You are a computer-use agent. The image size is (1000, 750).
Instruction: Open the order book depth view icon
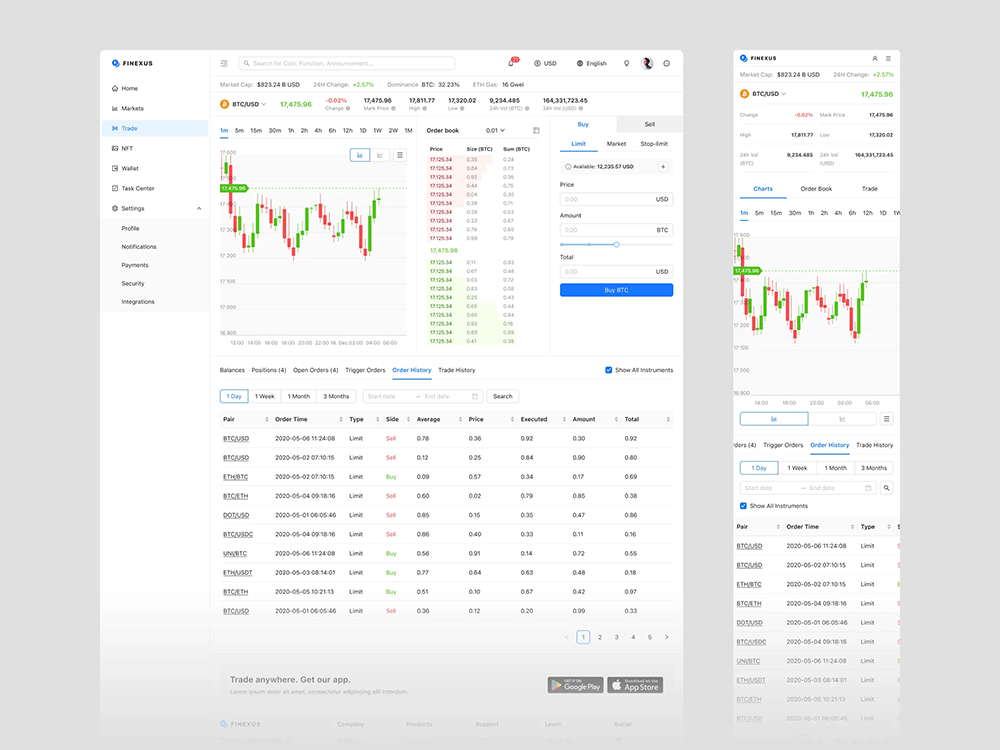point(537,130)
